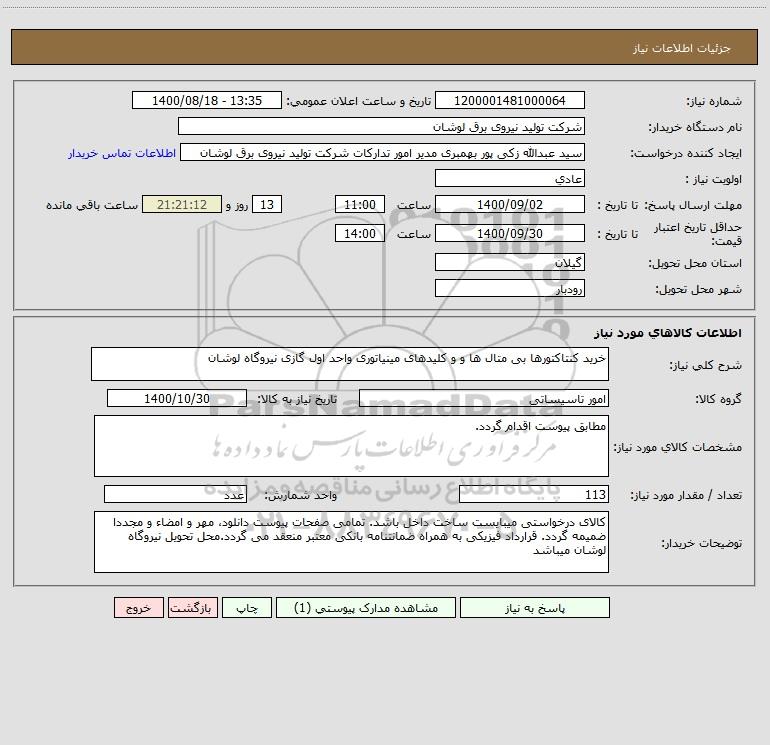Click the priority field عادی
This screenshot has width=770, height=745.
point(510,178)
